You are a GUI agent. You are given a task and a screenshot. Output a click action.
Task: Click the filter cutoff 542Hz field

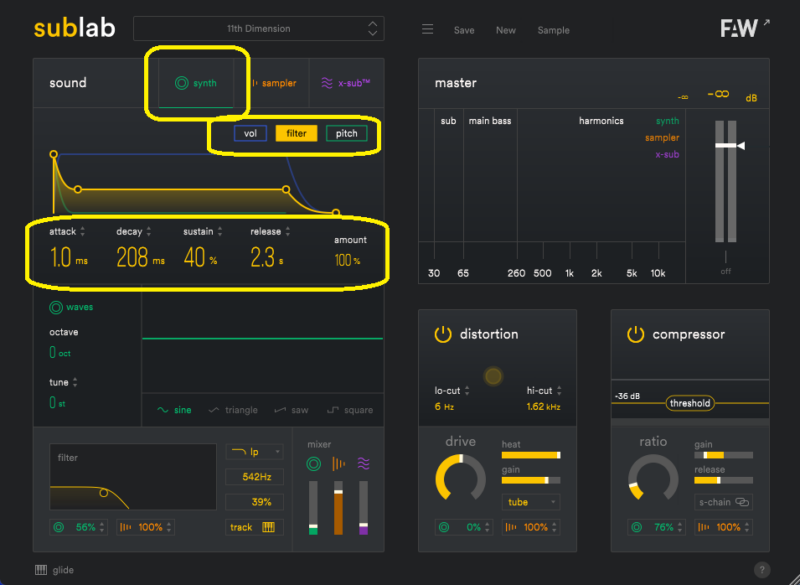pos(254,477)
